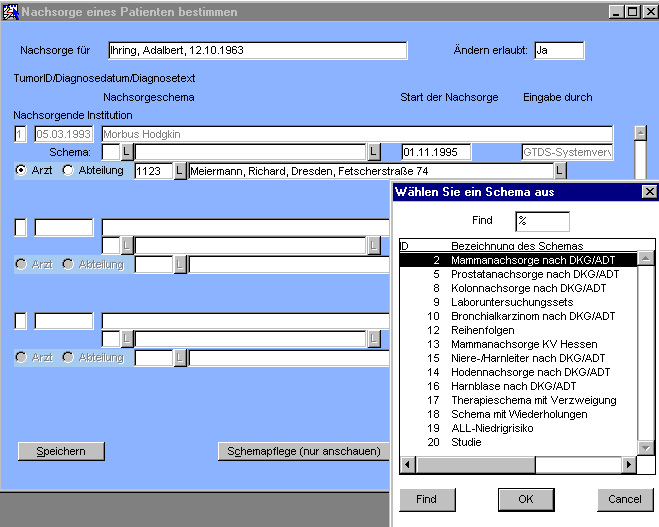Click the Find text field containing %

(542, 221)
